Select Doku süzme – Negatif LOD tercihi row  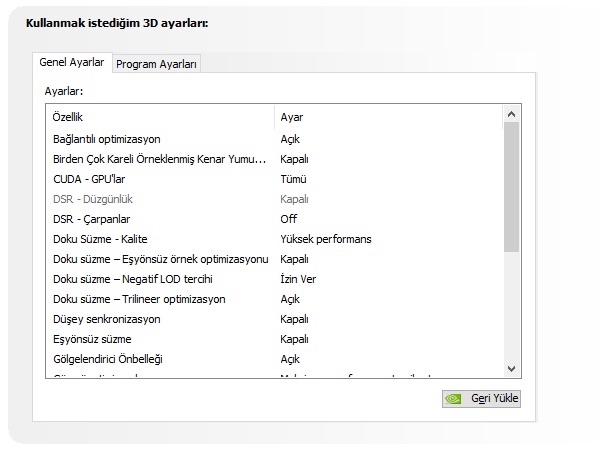[133, 279]
